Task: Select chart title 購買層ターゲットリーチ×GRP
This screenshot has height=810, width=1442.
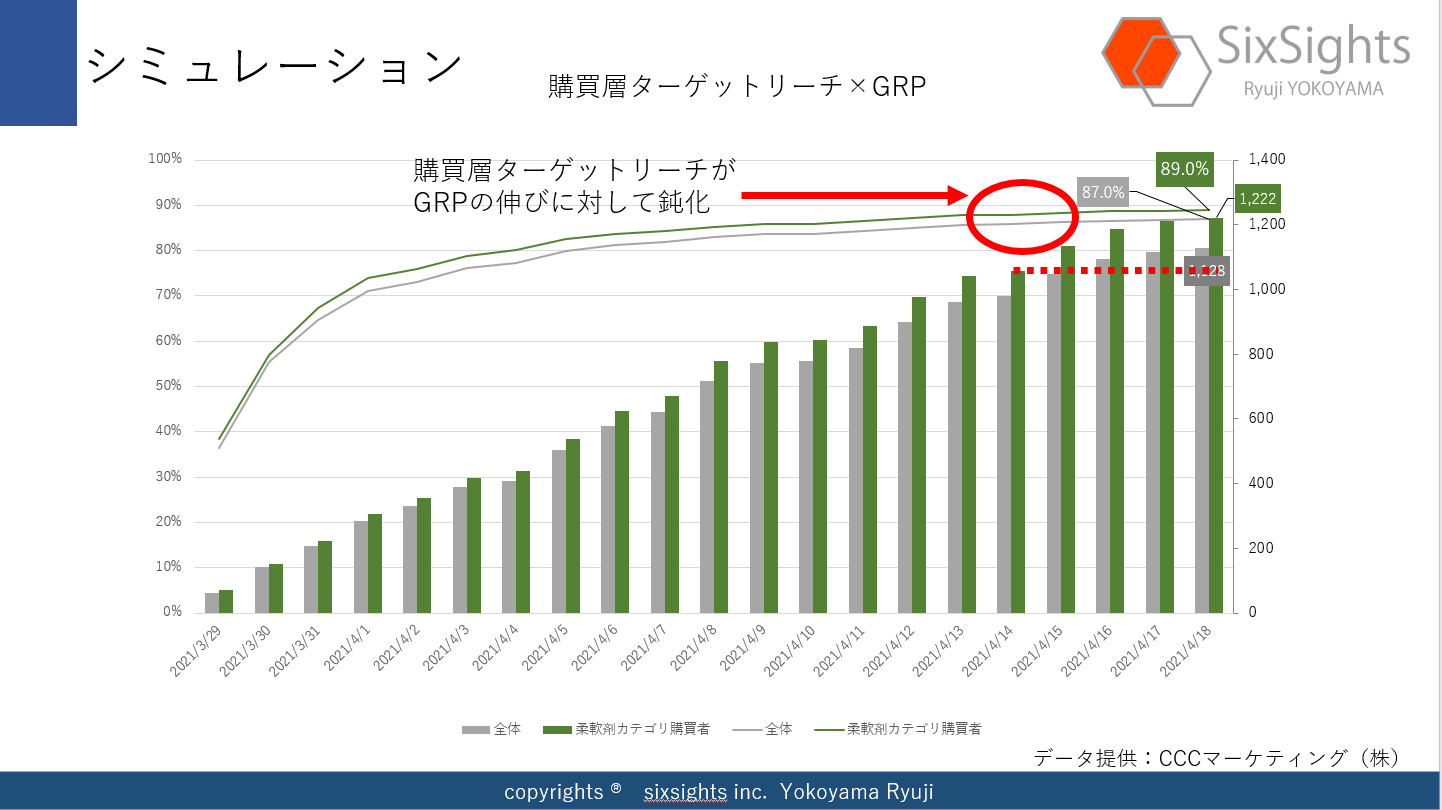Action: pos(737,87)
